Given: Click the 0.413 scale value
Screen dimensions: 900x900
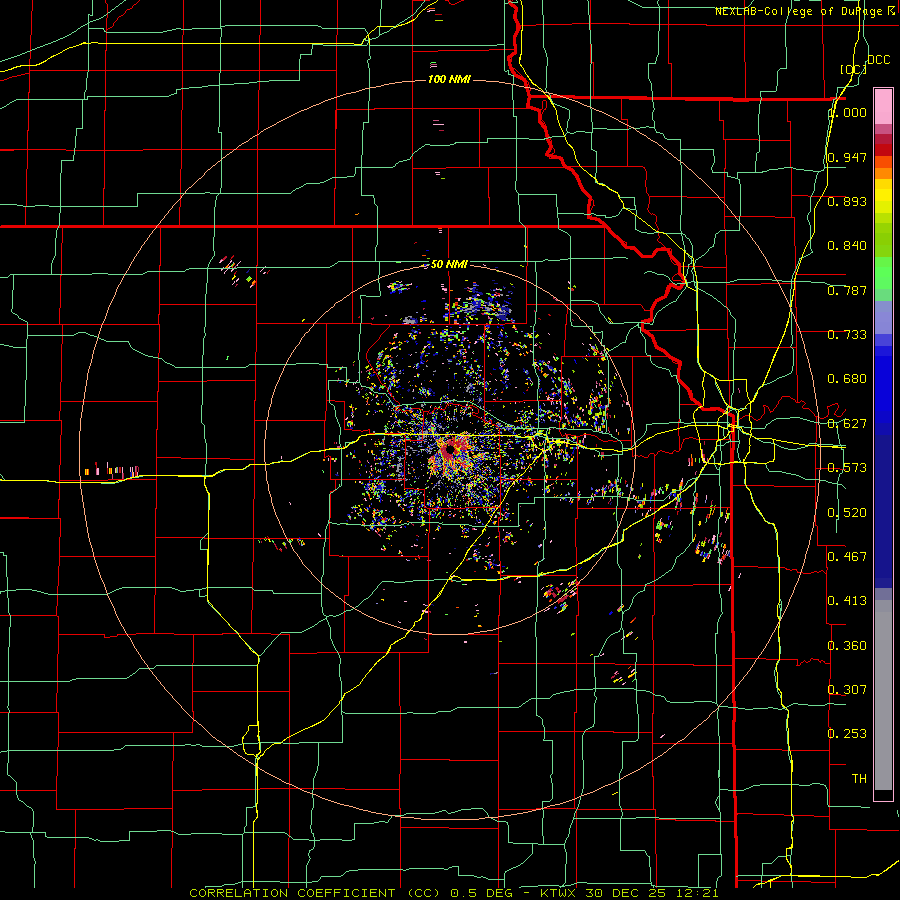Looking at the screenshot, I should point(847,601).
